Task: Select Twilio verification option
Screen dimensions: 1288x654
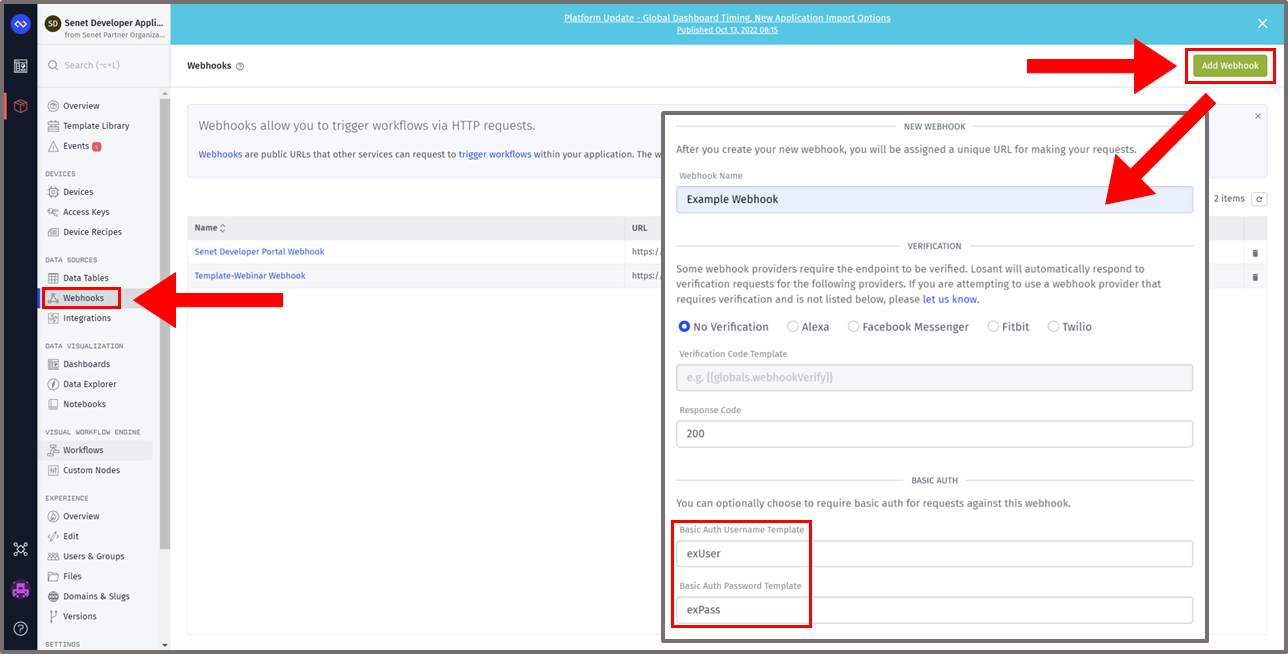Action: tap(1053, 327)
